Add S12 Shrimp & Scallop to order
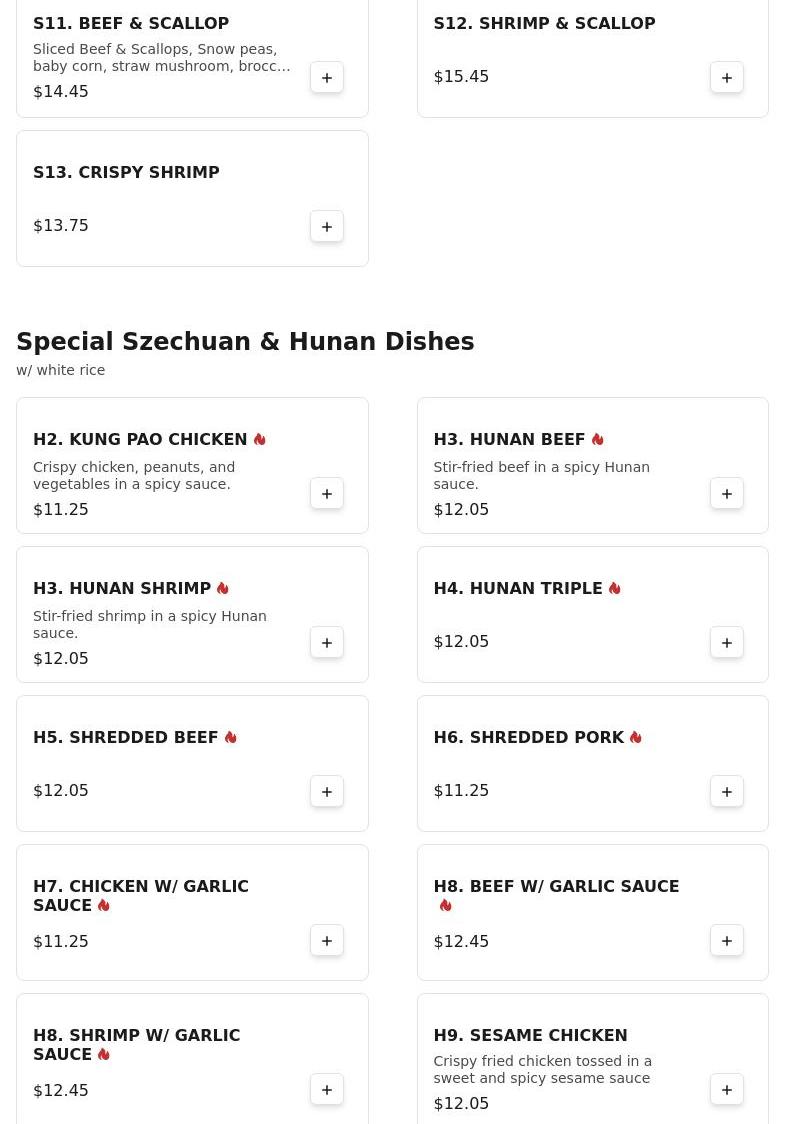The image size is (785, 1124). coord(727,78)
